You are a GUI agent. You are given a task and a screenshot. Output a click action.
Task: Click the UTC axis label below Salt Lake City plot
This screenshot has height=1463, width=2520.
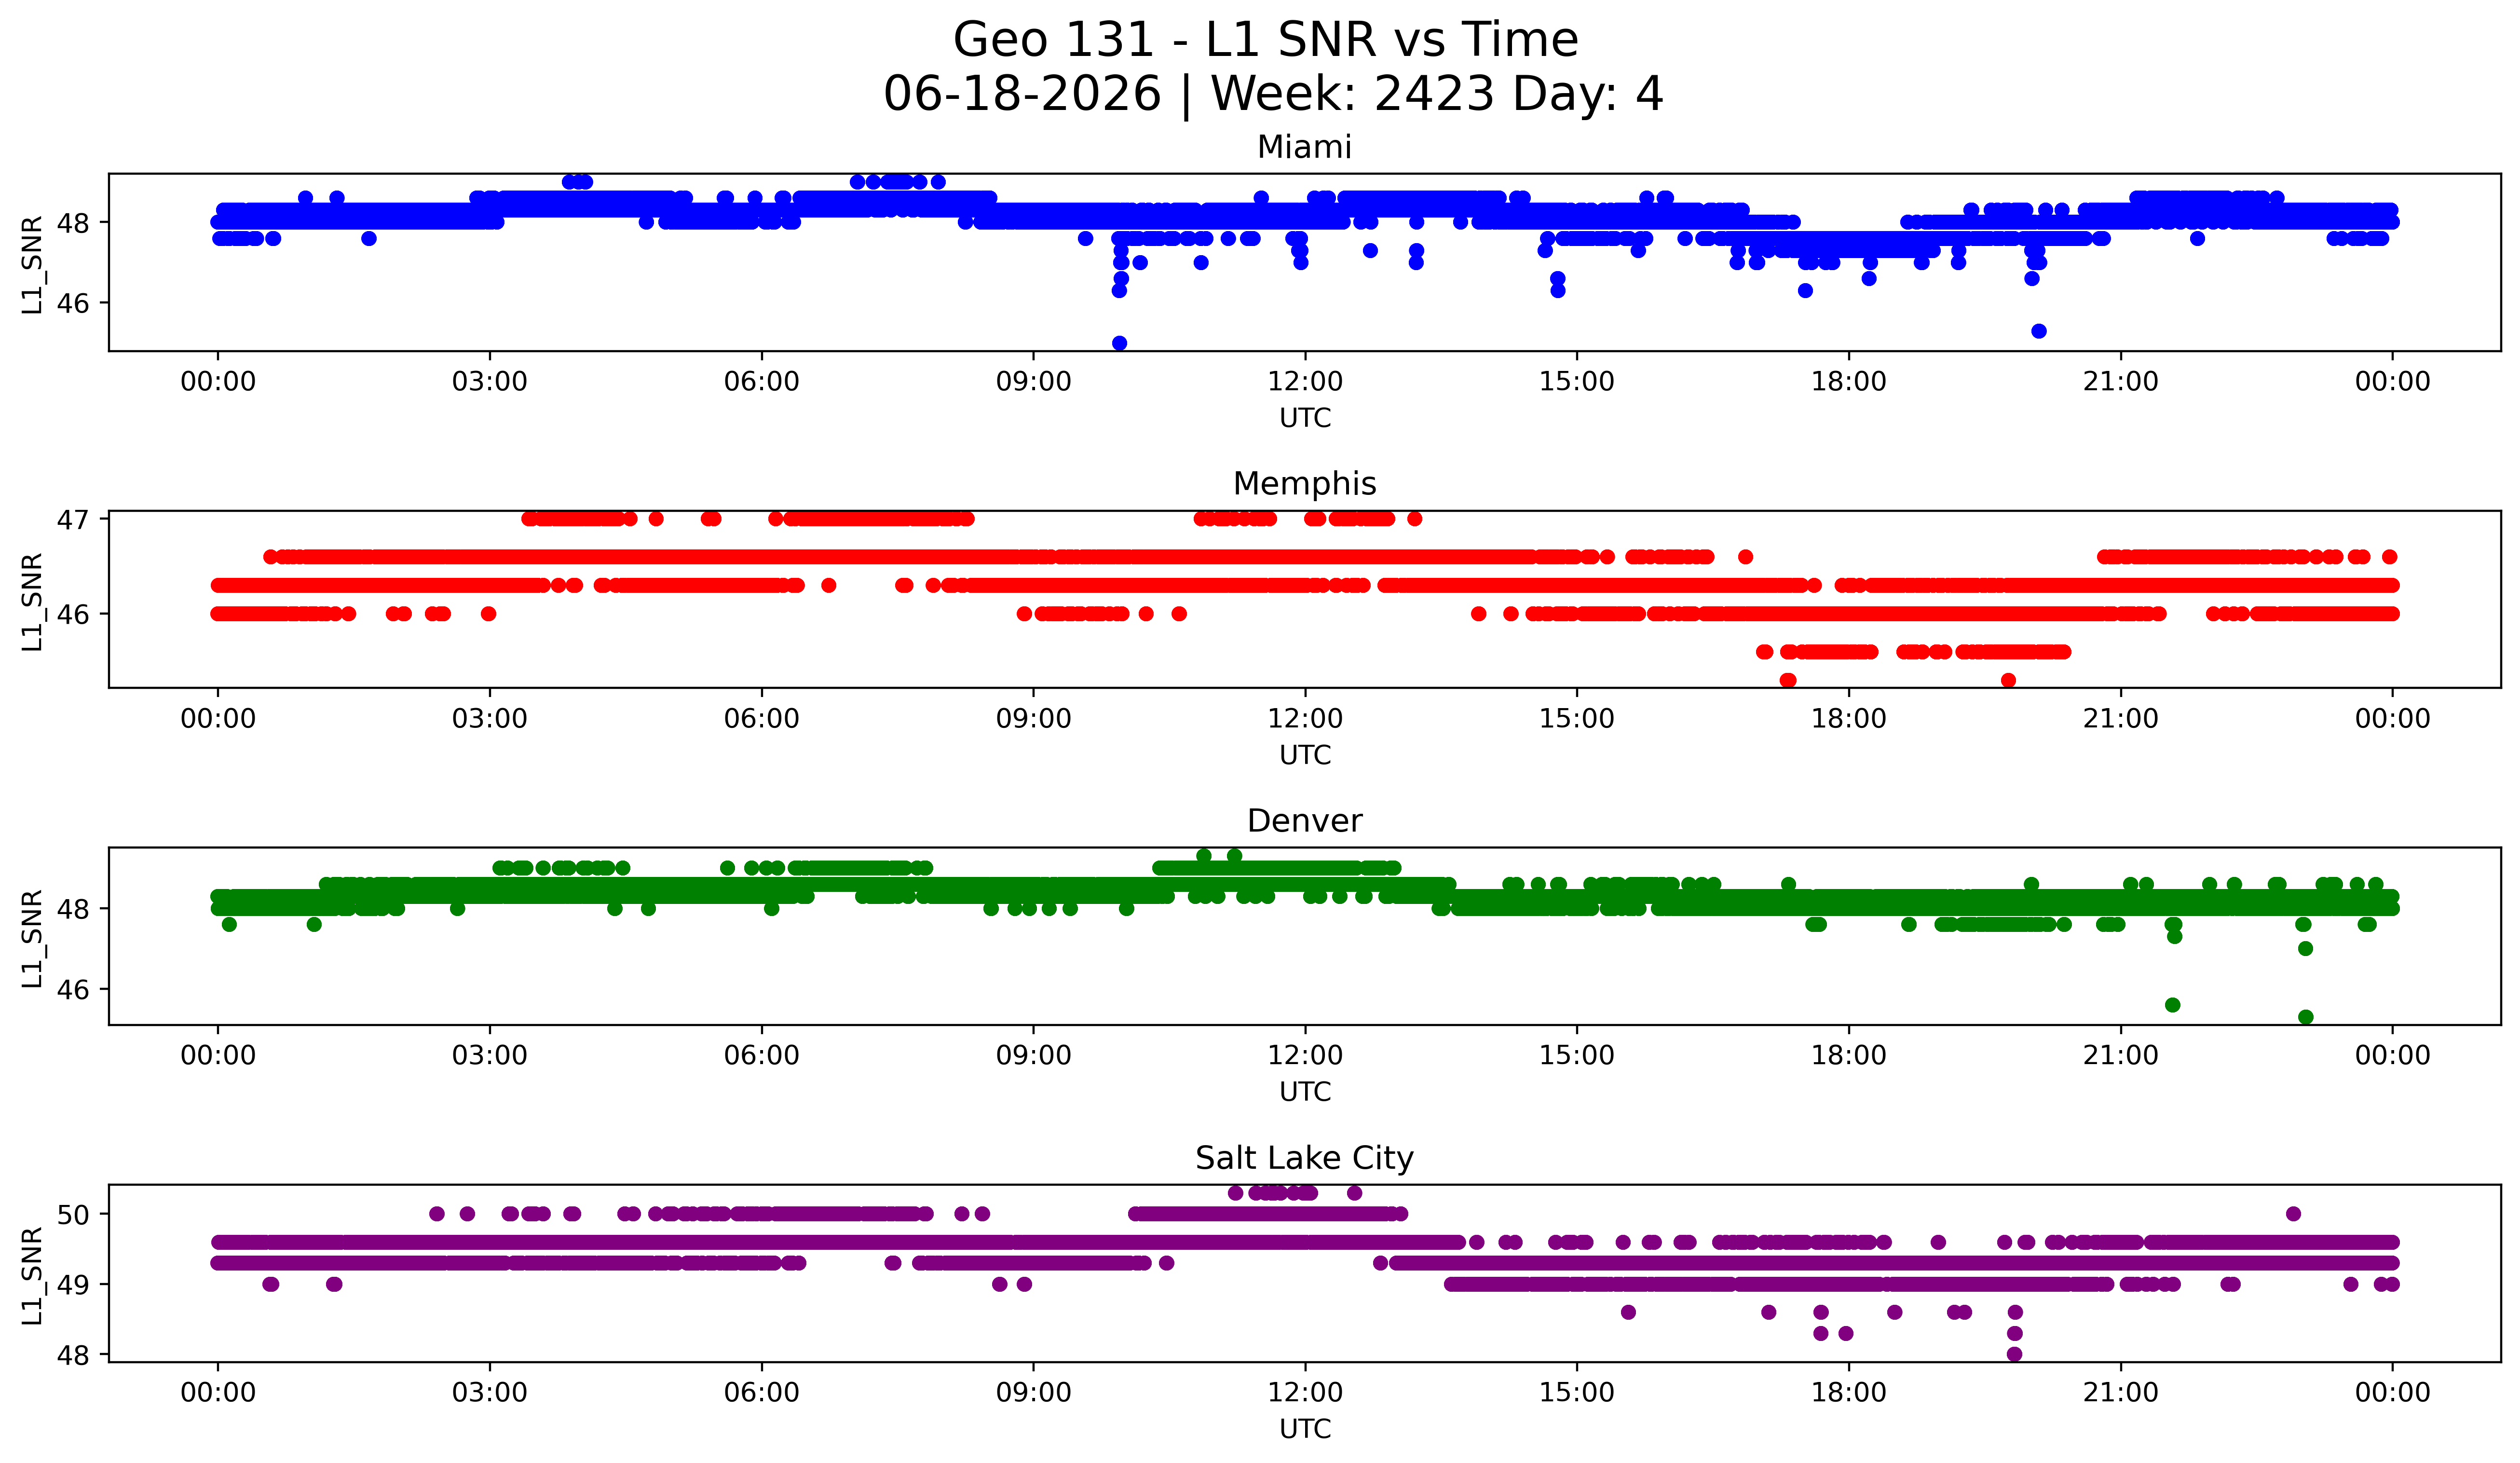[x=1304, y=1429]
